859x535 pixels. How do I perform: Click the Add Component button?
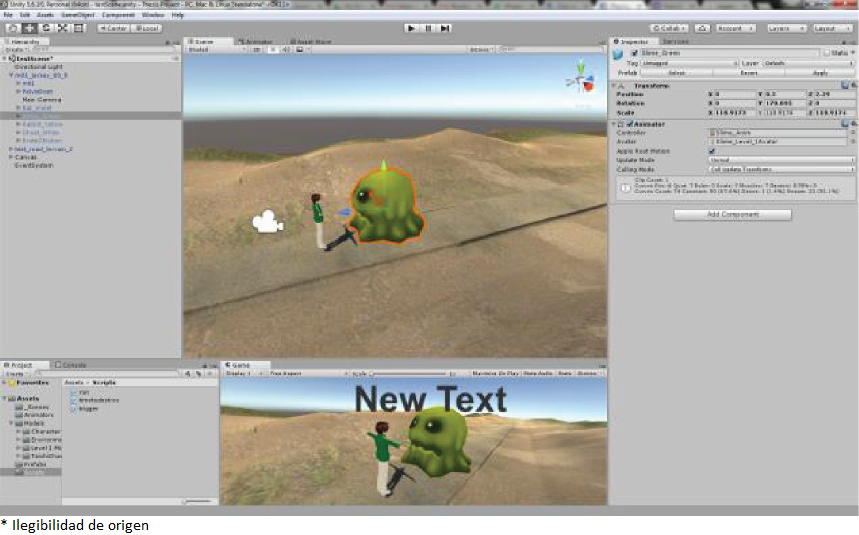pyautogui.click(x=731, y=214)
